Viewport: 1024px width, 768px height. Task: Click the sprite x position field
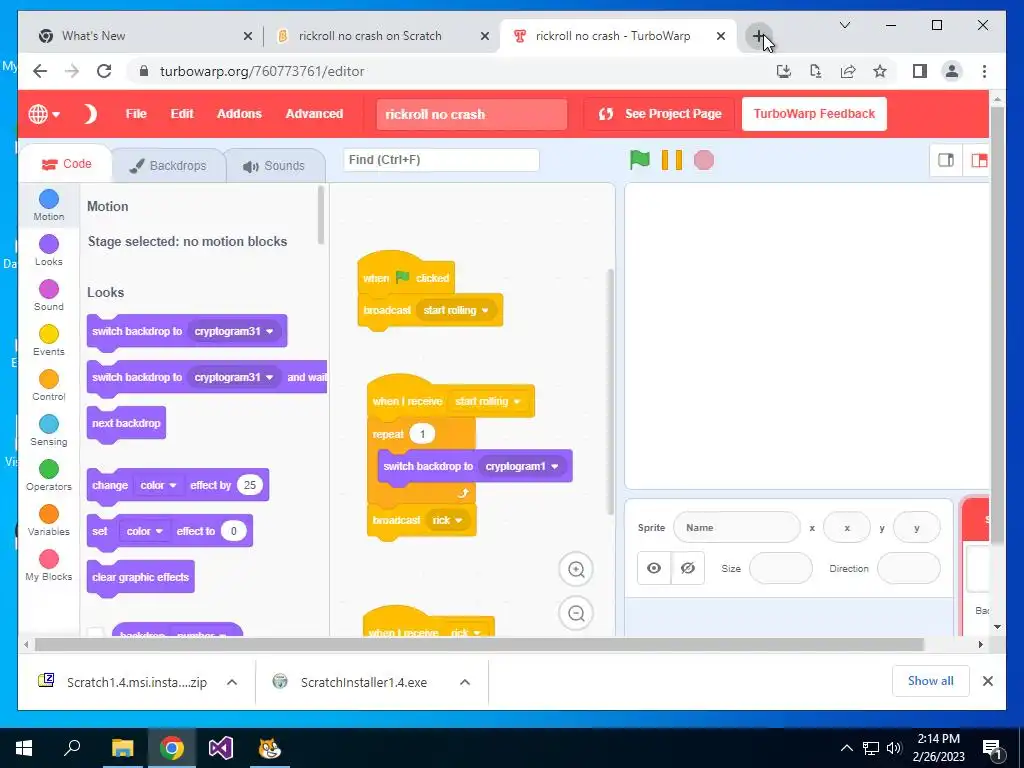(847, 528)
